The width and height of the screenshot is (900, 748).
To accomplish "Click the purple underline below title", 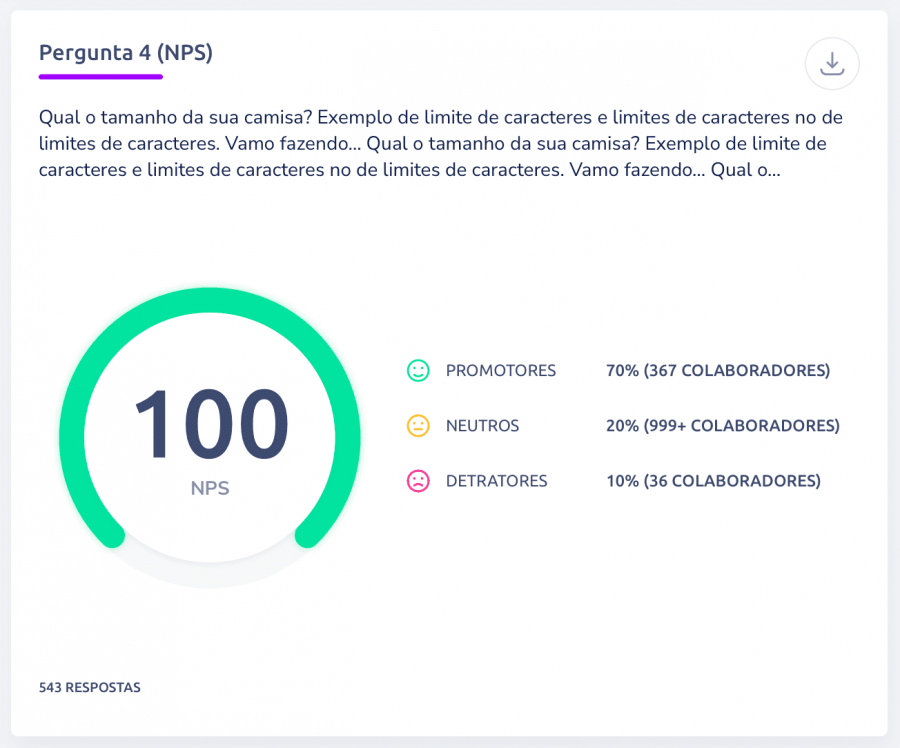I will [x=100, y=76].
